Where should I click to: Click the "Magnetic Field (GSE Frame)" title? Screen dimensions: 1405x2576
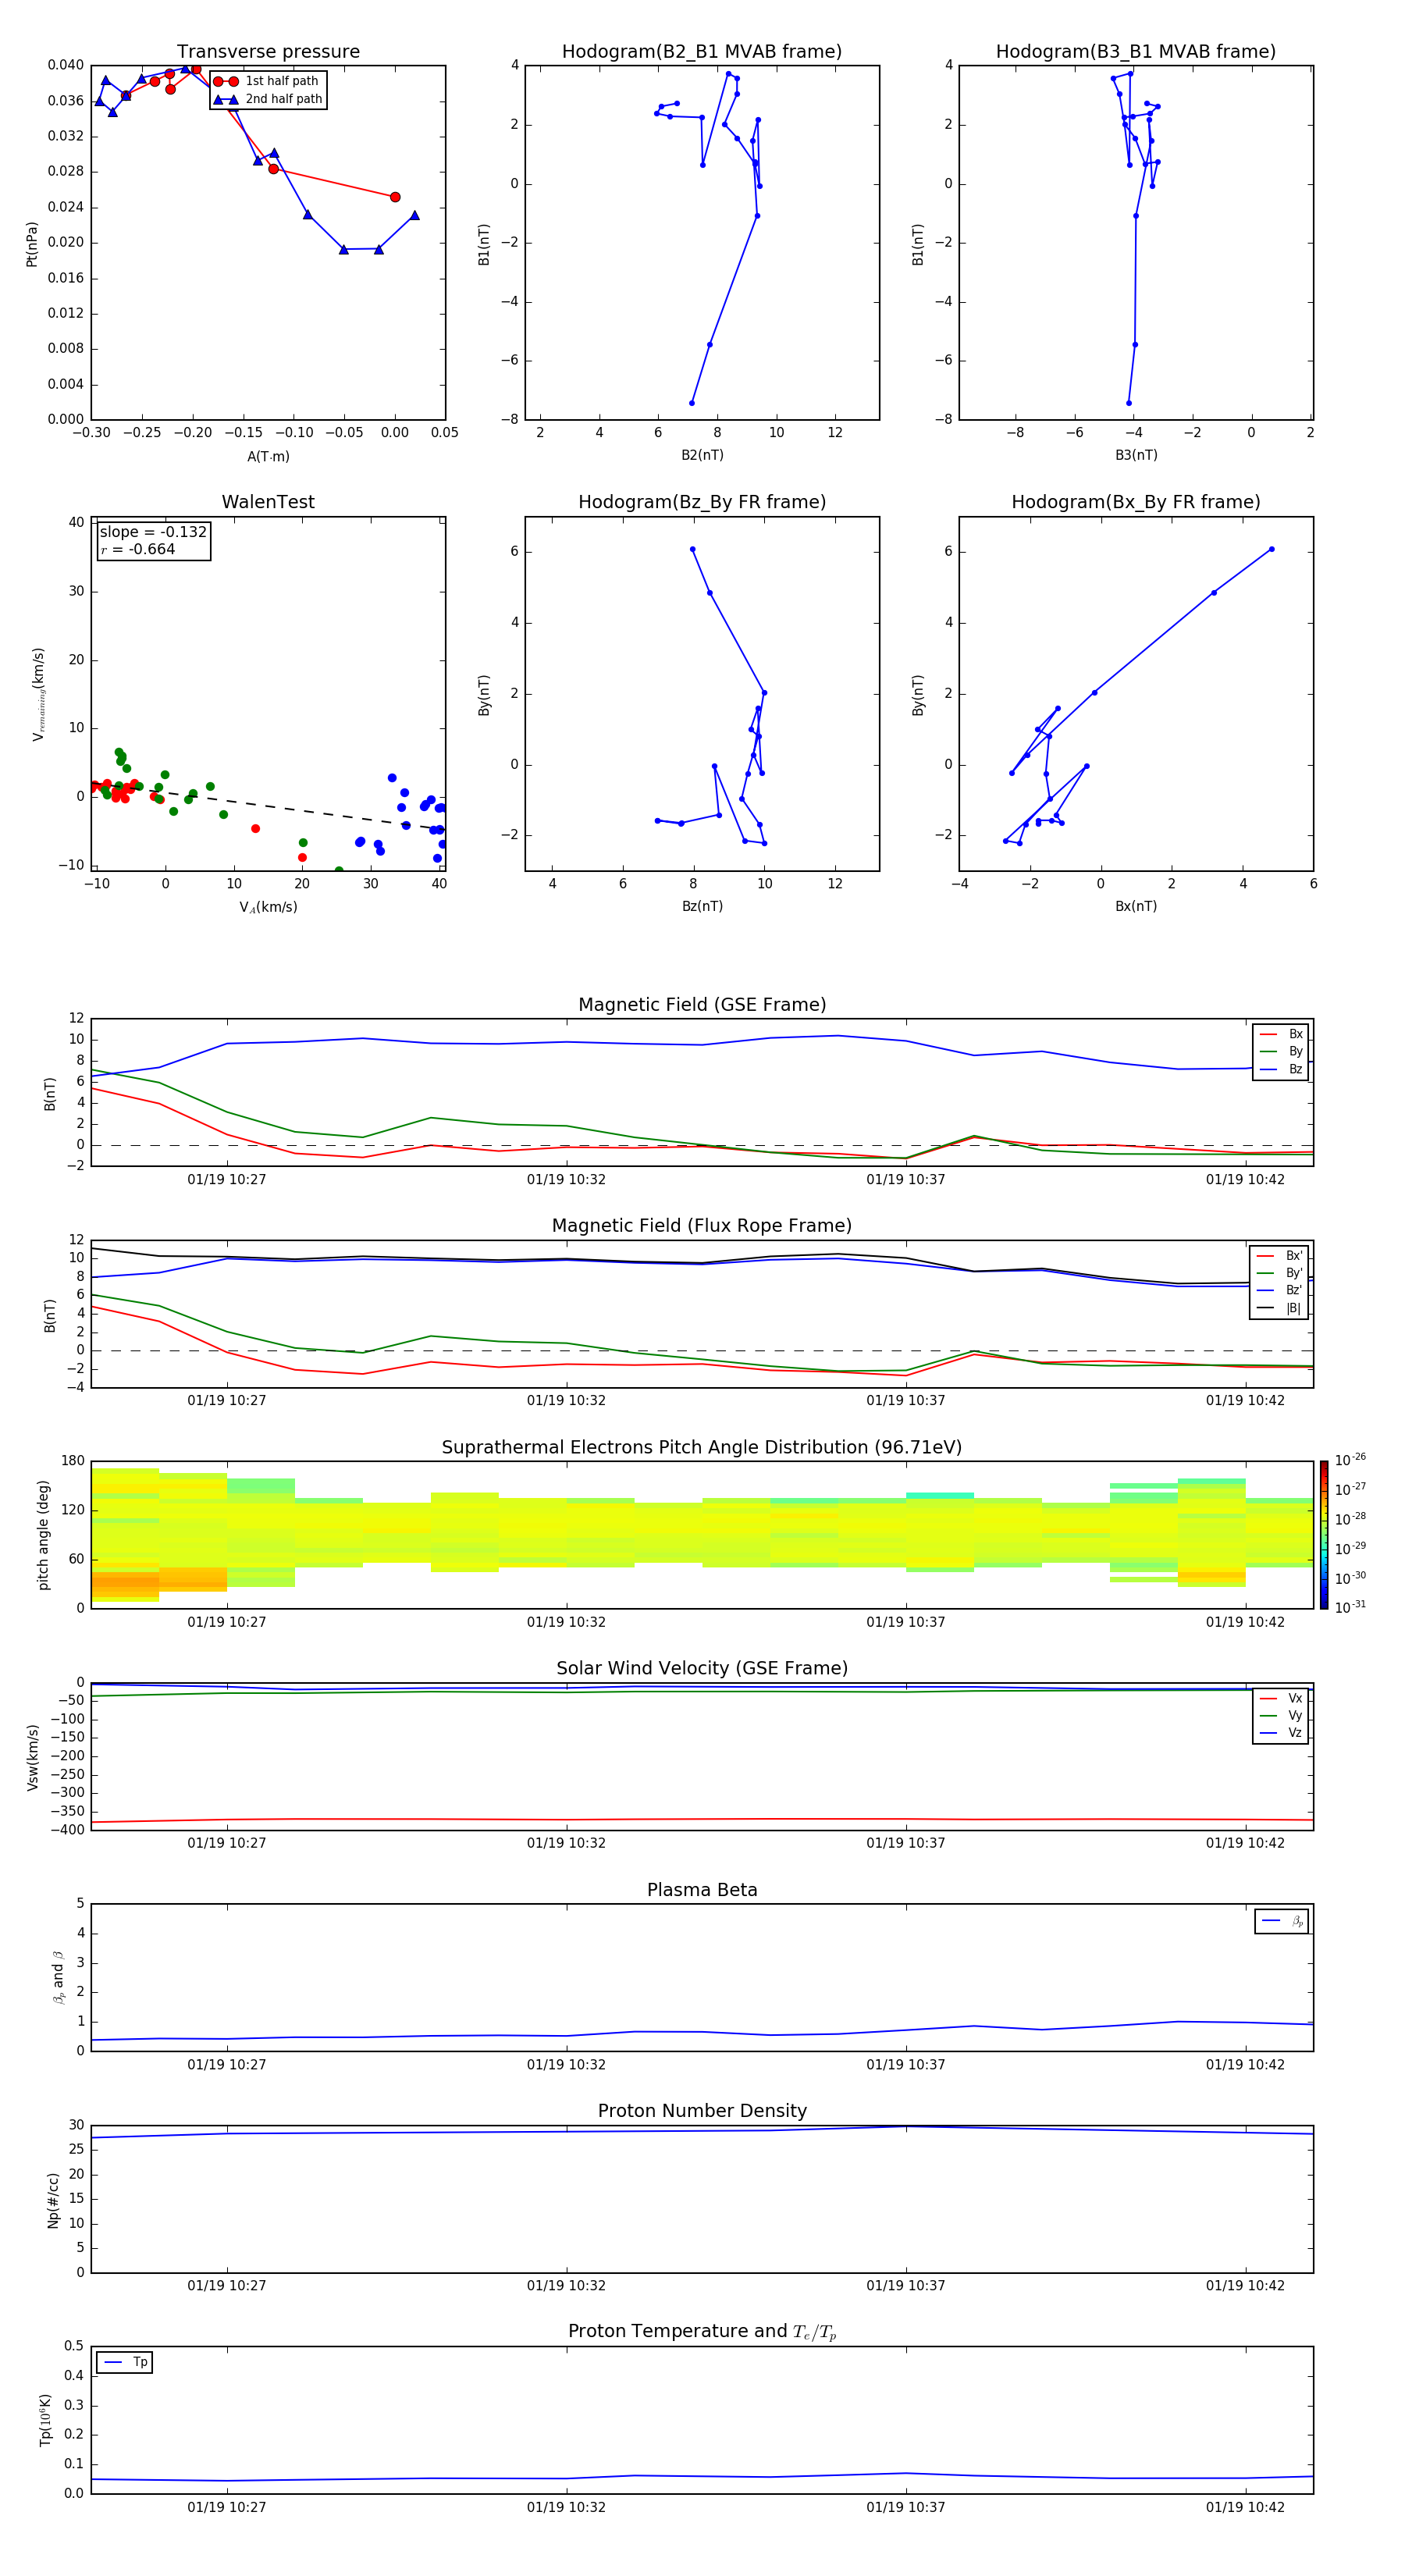pos(702,1005)
